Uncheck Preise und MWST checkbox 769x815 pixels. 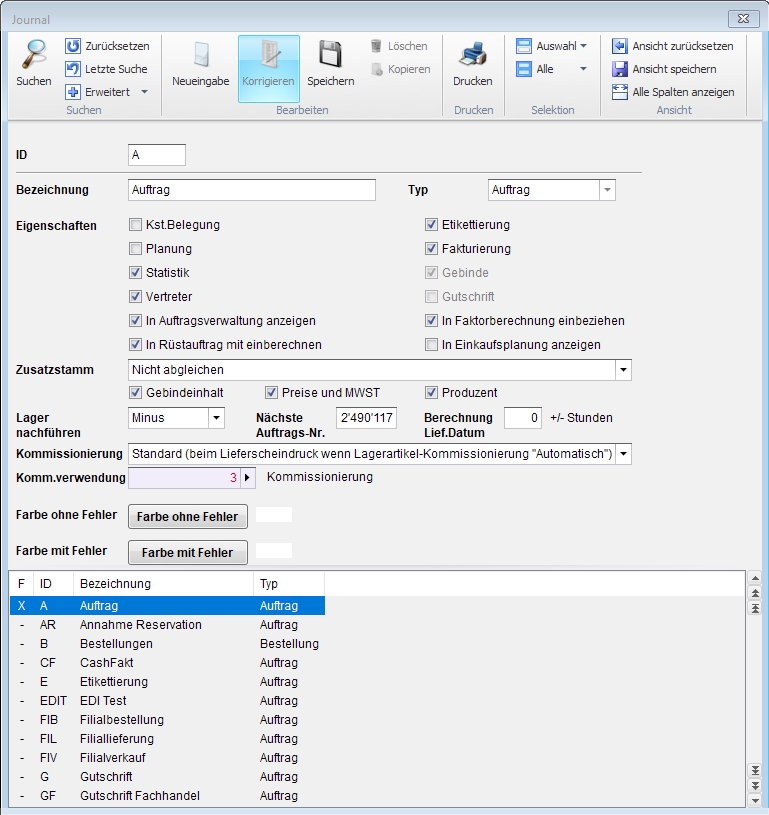[271, 392]
